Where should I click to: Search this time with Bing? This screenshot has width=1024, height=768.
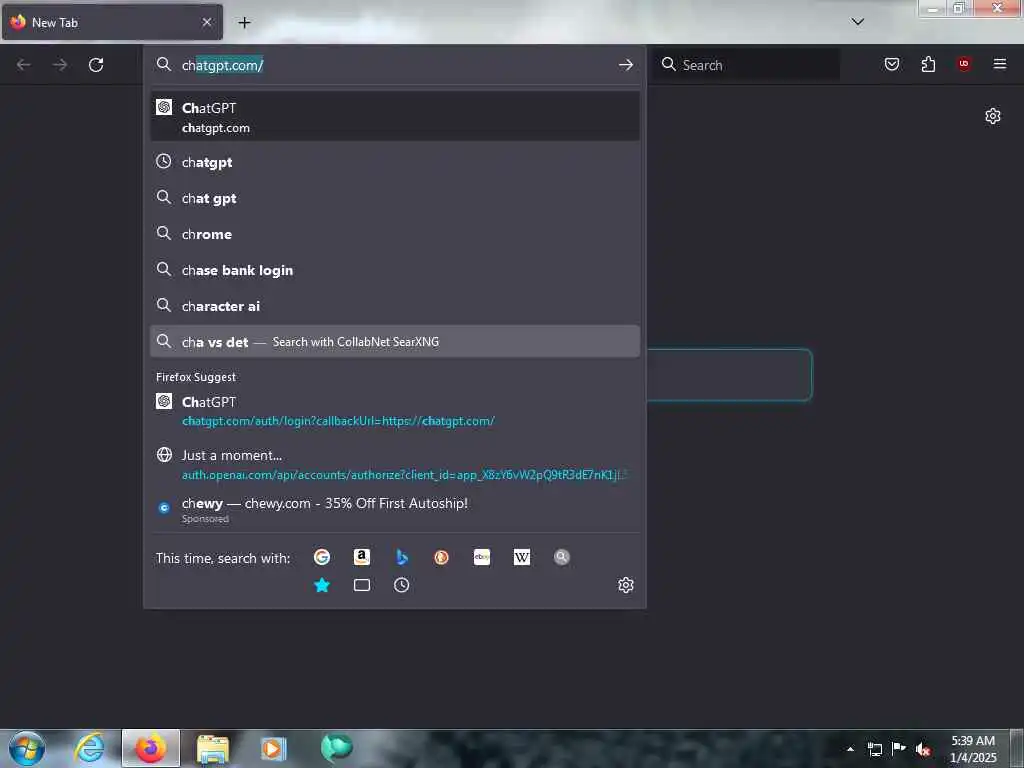pyautogui.click(x=402, y=557)
